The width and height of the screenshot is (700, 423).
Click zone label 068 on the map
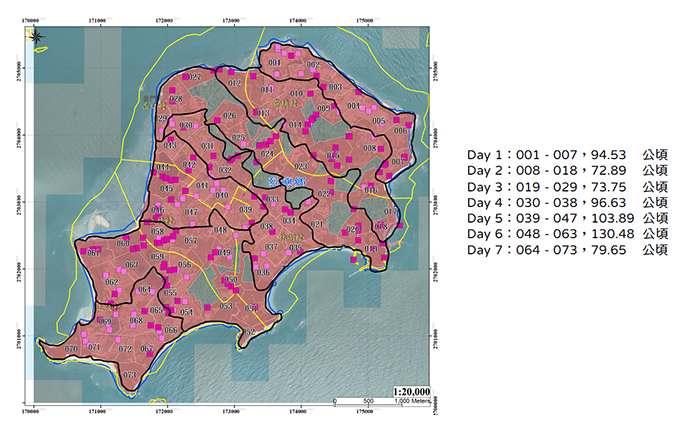pyautogui.click(x=136, y=320)
